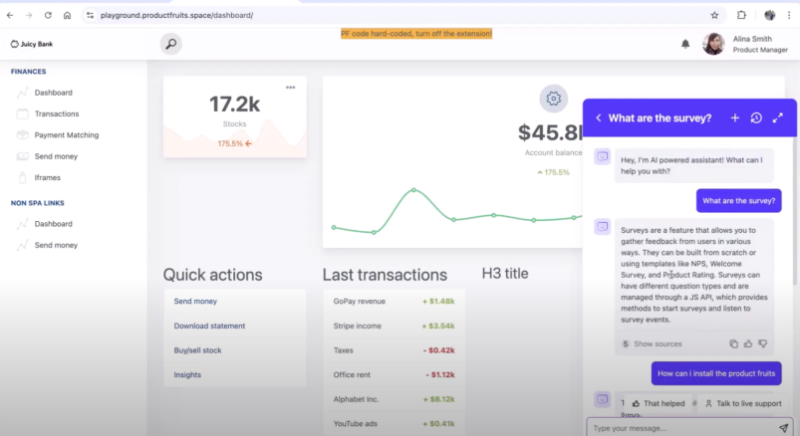Screen dimensions: 800x436
Task: Click the site info icon in the address bar
Action: pos(90,15)
